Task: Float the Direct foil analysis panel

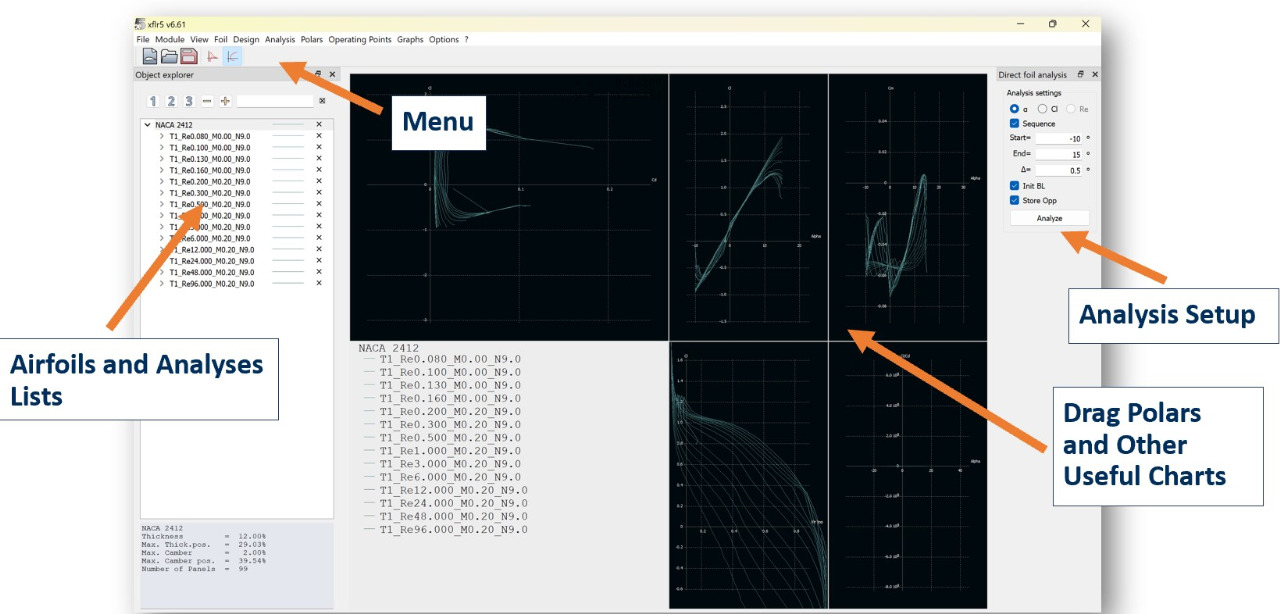Action: [1080, 75]
